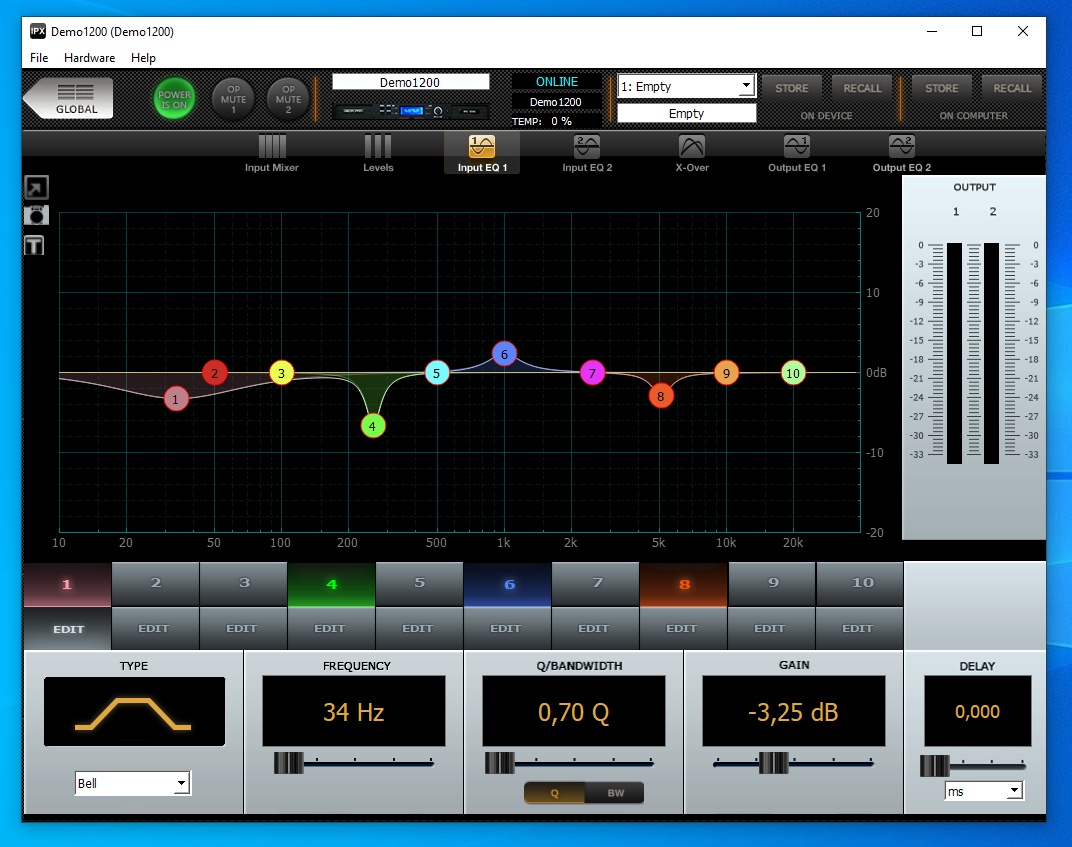This screenshot has width=1072, height=847.
Task: Open the preset dropdown showing 1: Empty
Action: pyautogui.click(x=686, y=87)
